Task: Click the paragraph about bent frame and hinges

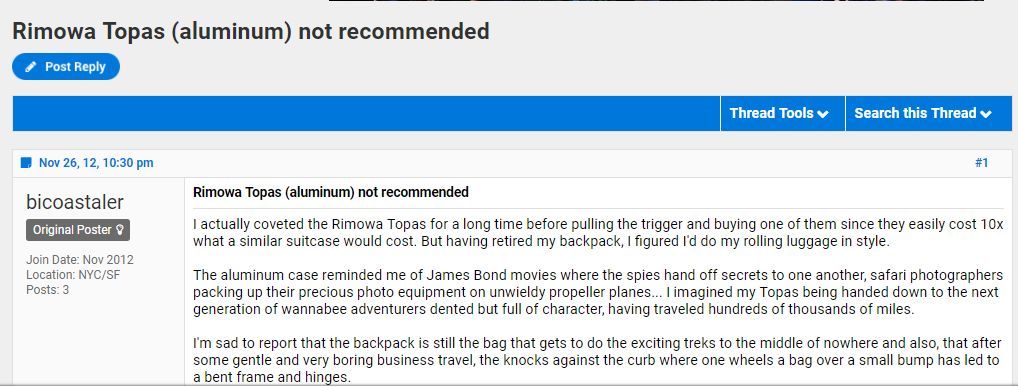Action: (x=596, y=360)
